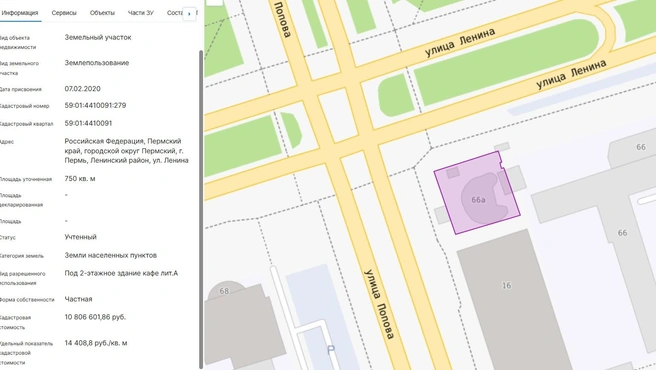
Task: Click the cadastral value 10 806 601,86 руб.
Action: (95, 317)
